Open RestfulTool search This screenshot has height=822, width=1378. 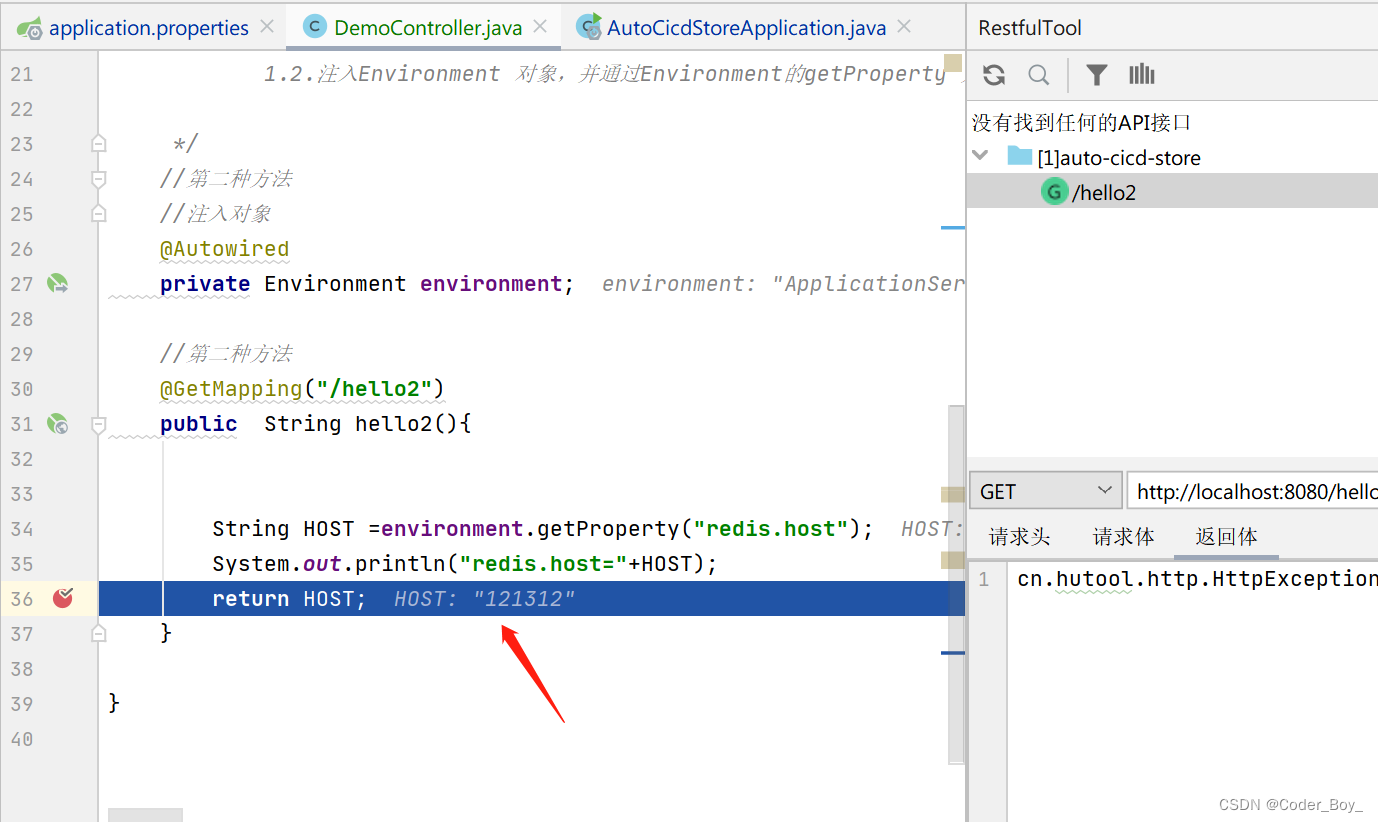(1039, 75)
